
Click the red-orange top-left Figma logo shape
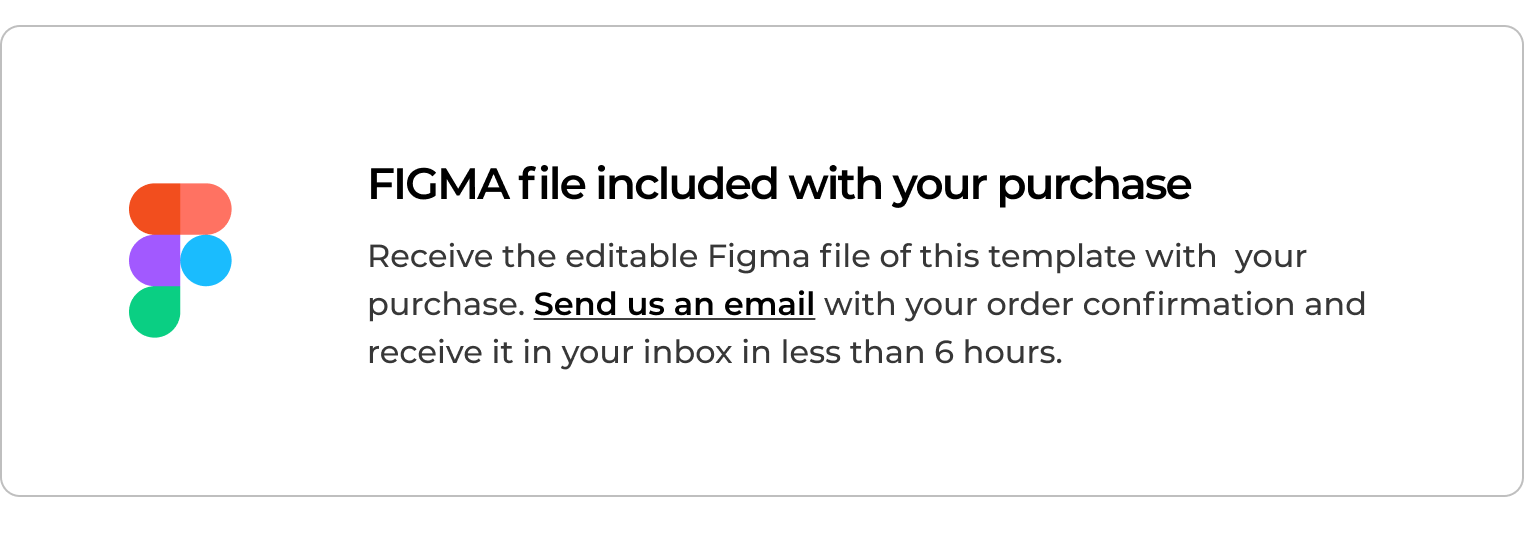pyautogui.click(x=154, y=208)
